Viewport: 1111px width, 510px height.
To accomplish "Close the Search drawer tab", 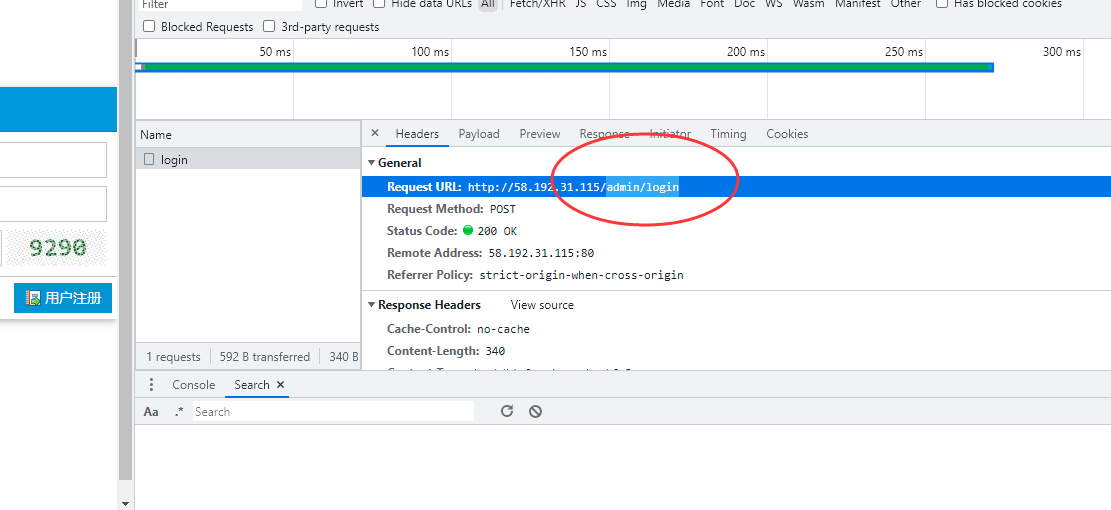I will tap(281, 385).
